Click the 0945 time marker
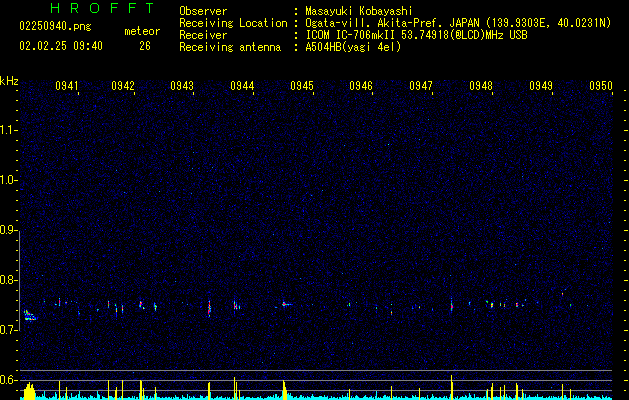This screenshot has width=629, height=400. [302, 86]
